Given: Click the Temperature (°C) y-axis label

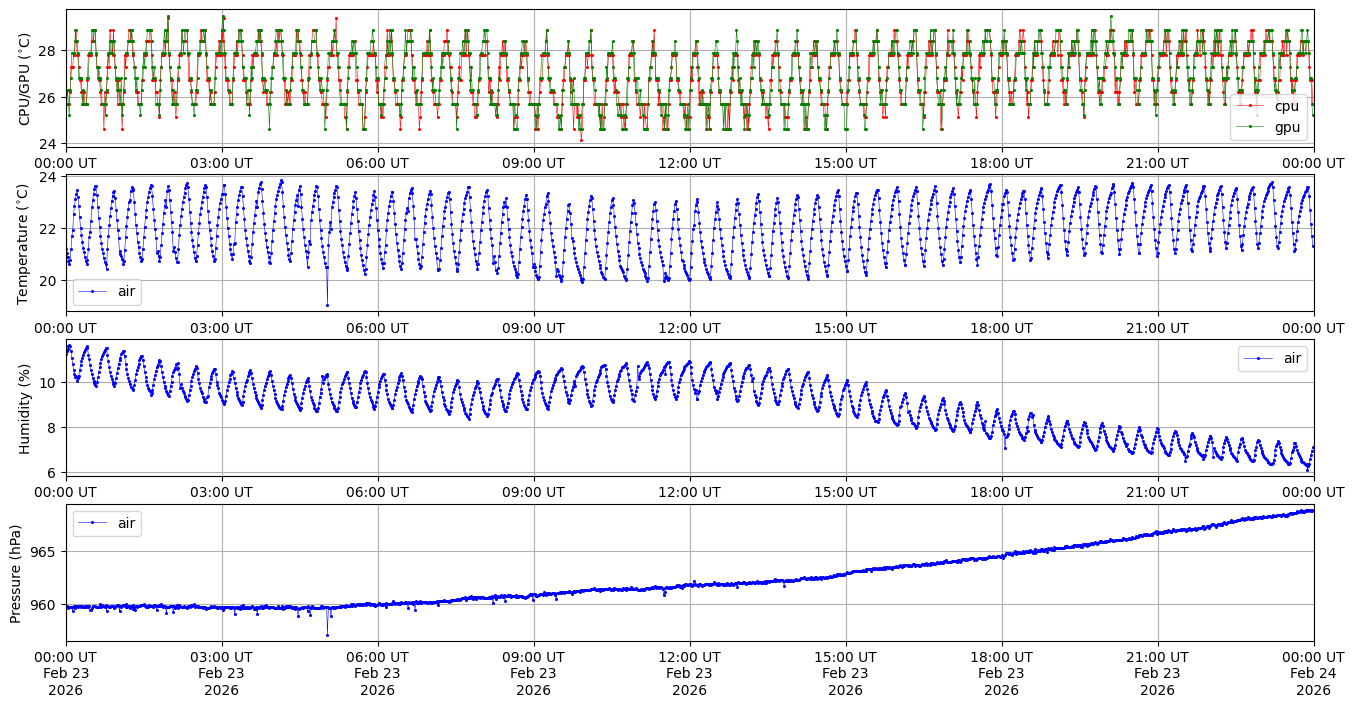Looking at the screenshot, I should point(24,243).
